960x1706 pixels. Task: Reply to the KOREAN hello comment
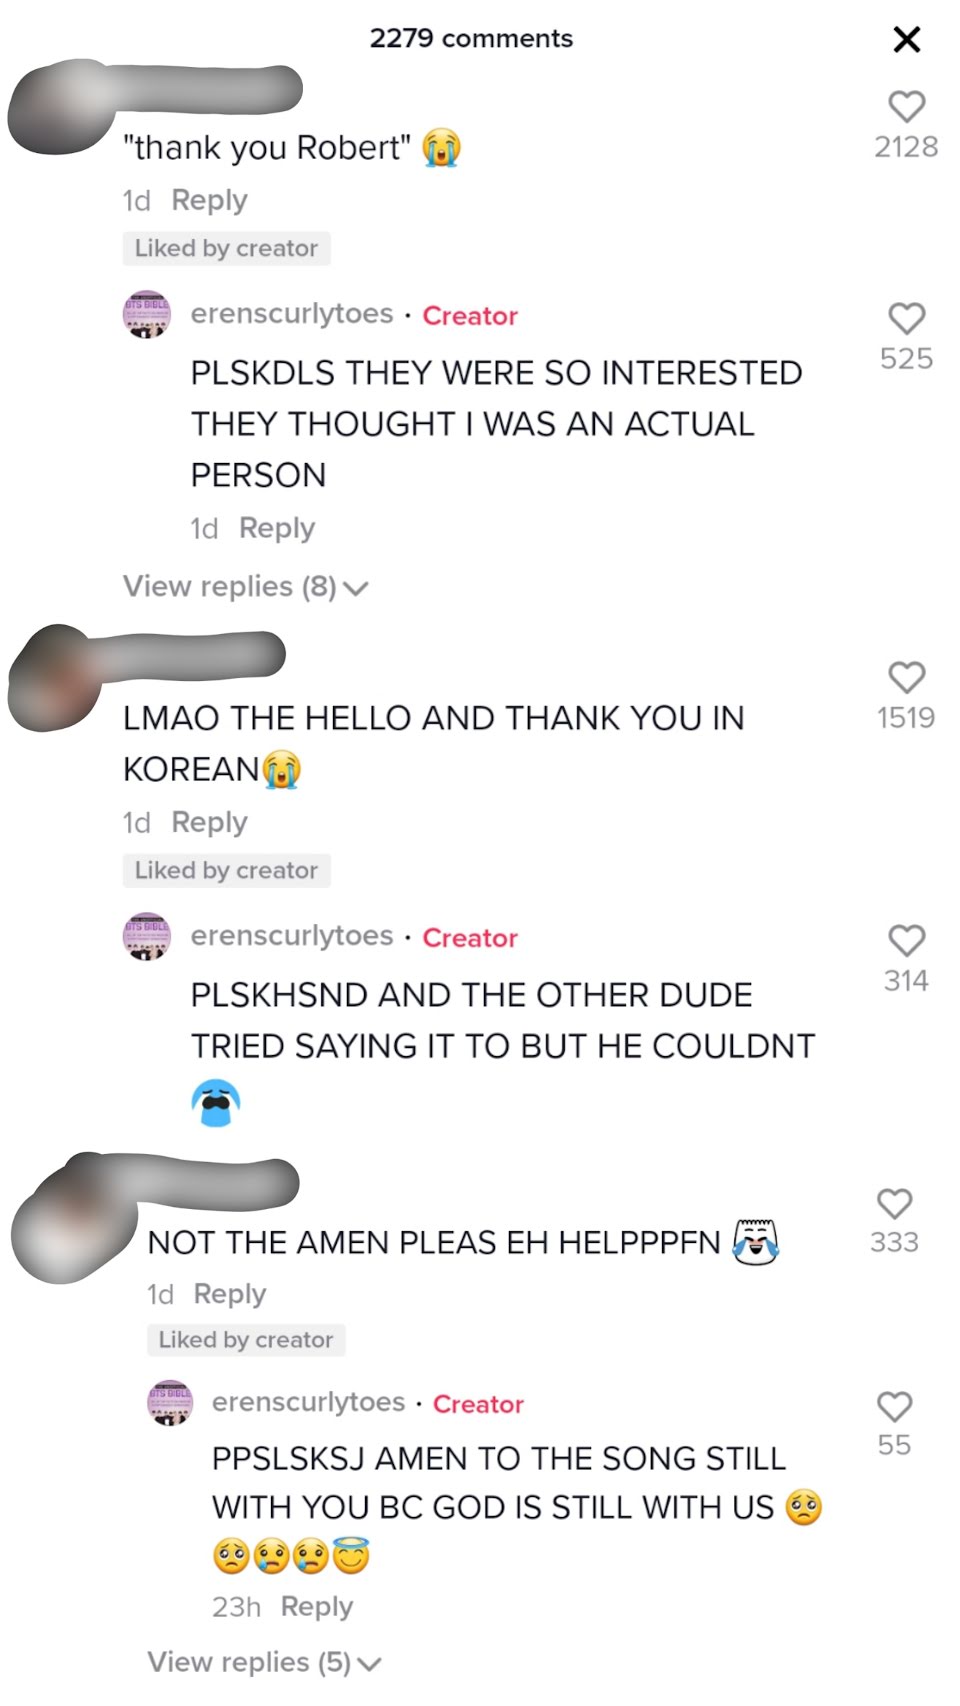coord(209,822)
